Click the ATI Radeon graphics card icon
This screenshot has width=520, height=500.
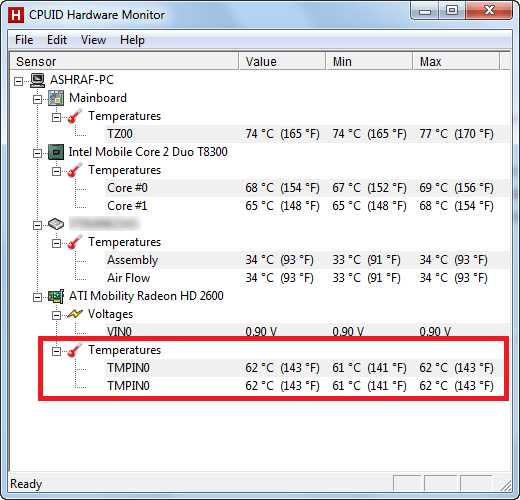click(x=56, y=296)
